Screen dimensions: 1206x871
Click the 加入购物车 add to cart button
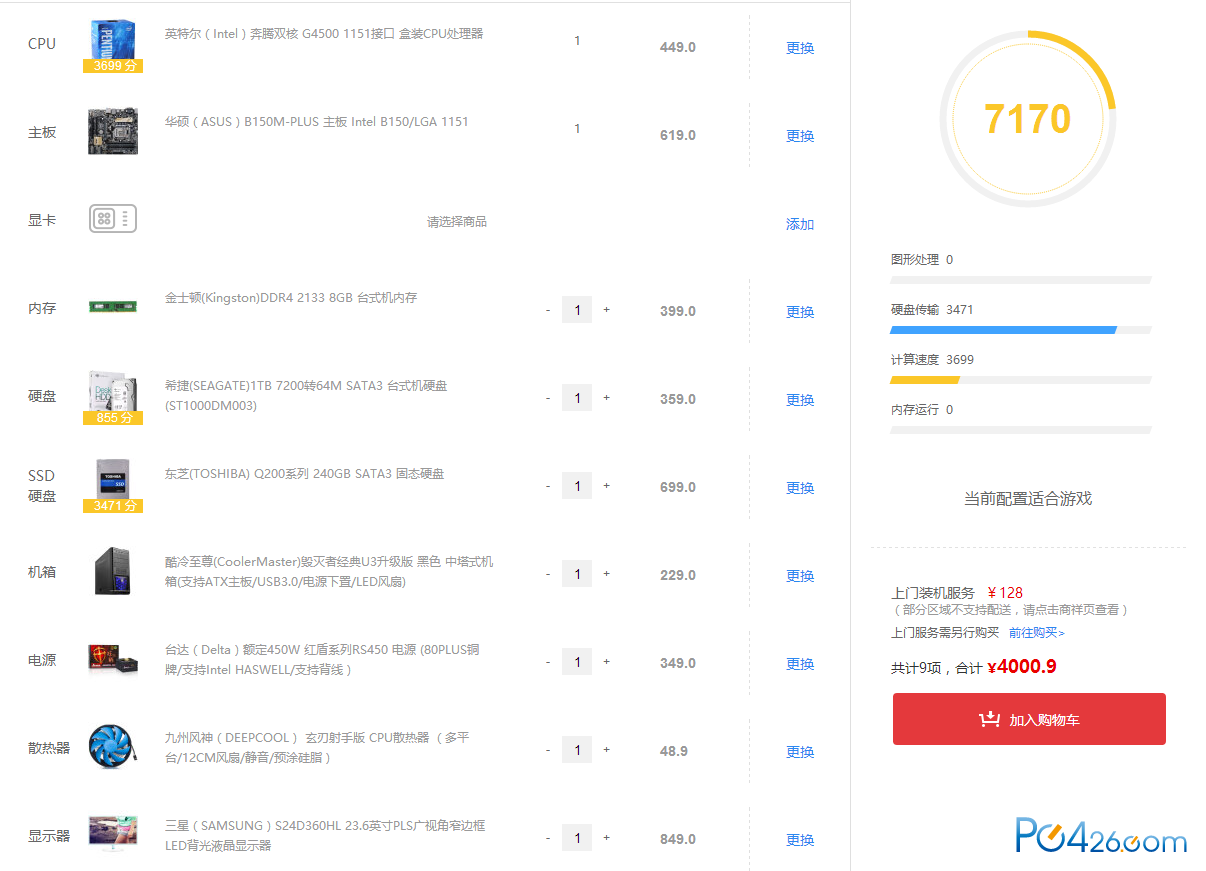pos(1029,719)
